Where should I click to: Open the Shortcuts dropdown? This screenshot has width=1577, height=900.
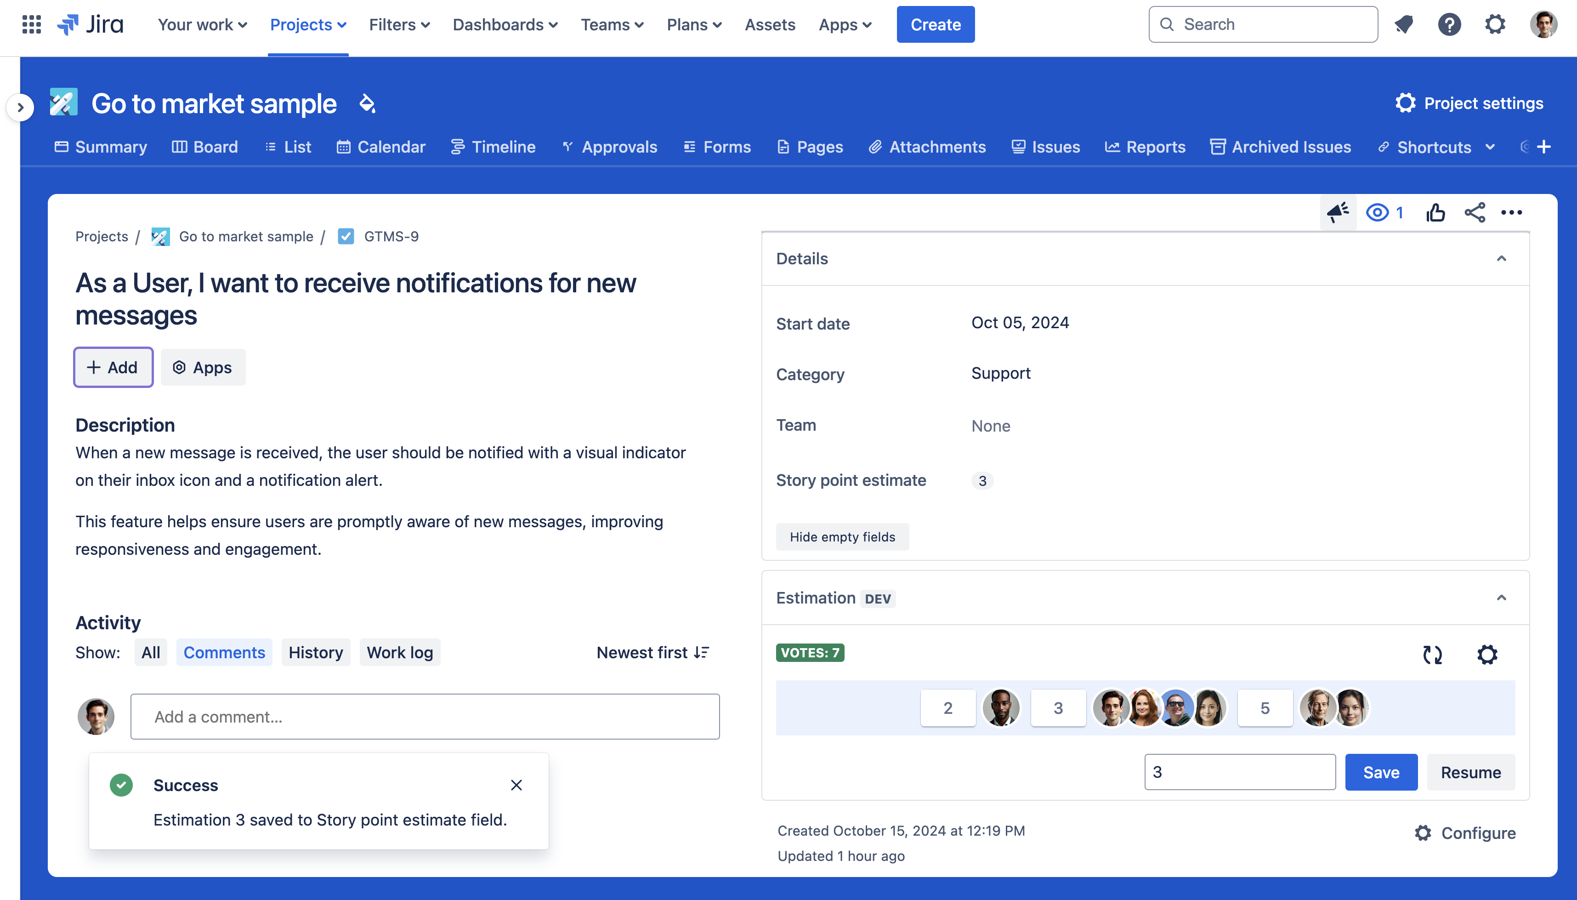tap(1436, 147)
